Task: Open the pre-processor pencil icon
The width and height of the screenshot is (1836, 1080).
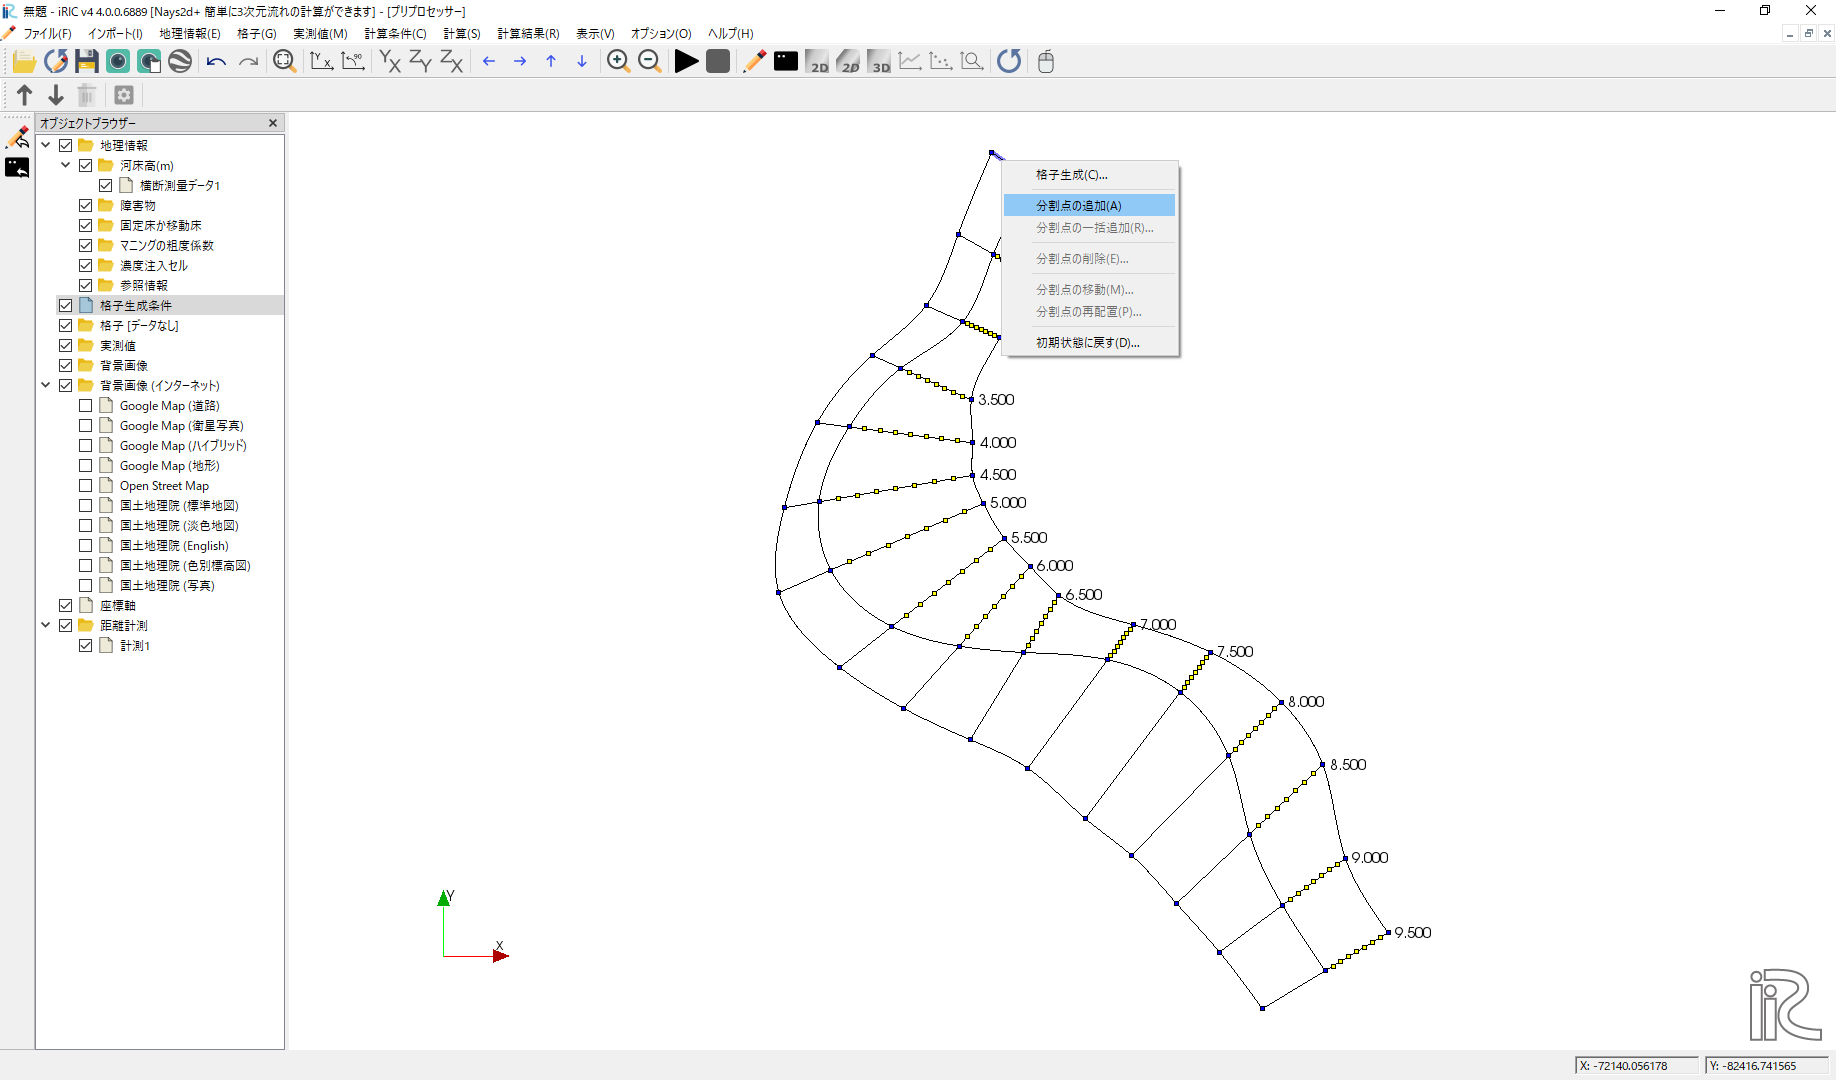Action: (754, 62)
